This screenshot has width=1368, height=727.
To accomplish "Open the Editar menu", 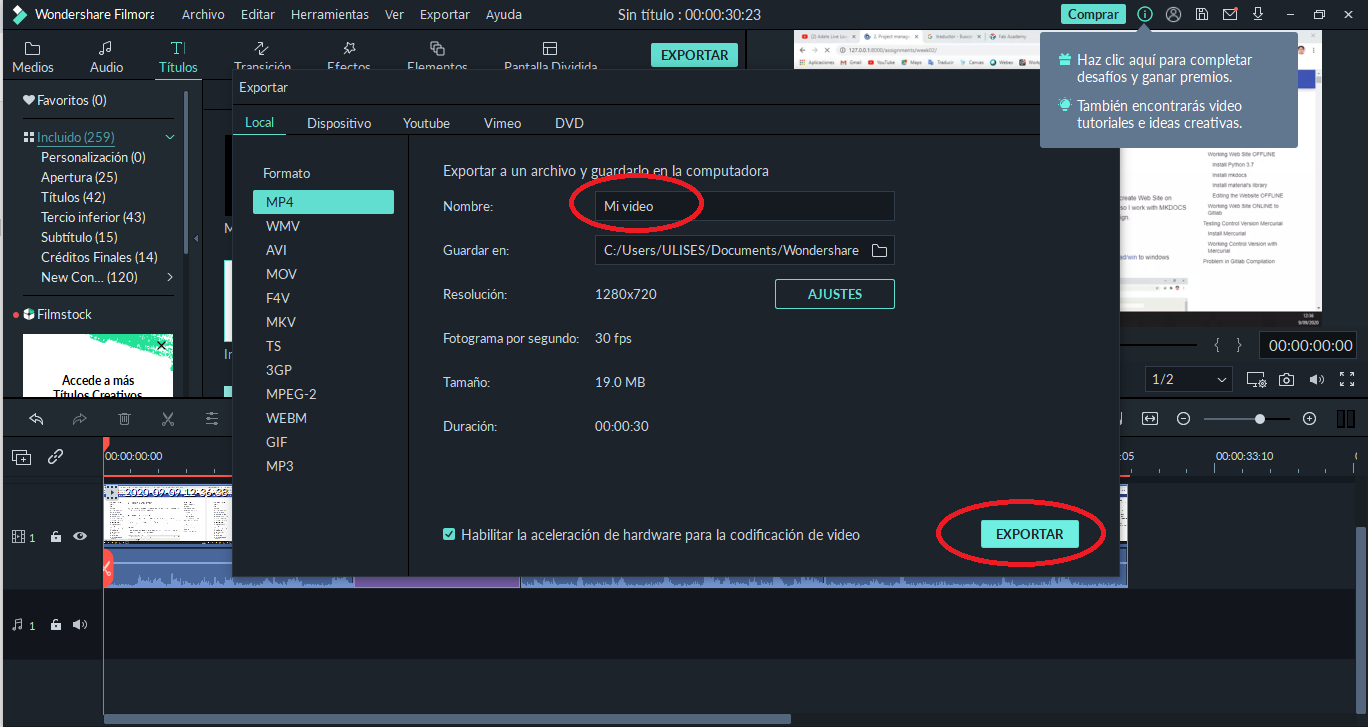I will (x=258, y=15).
